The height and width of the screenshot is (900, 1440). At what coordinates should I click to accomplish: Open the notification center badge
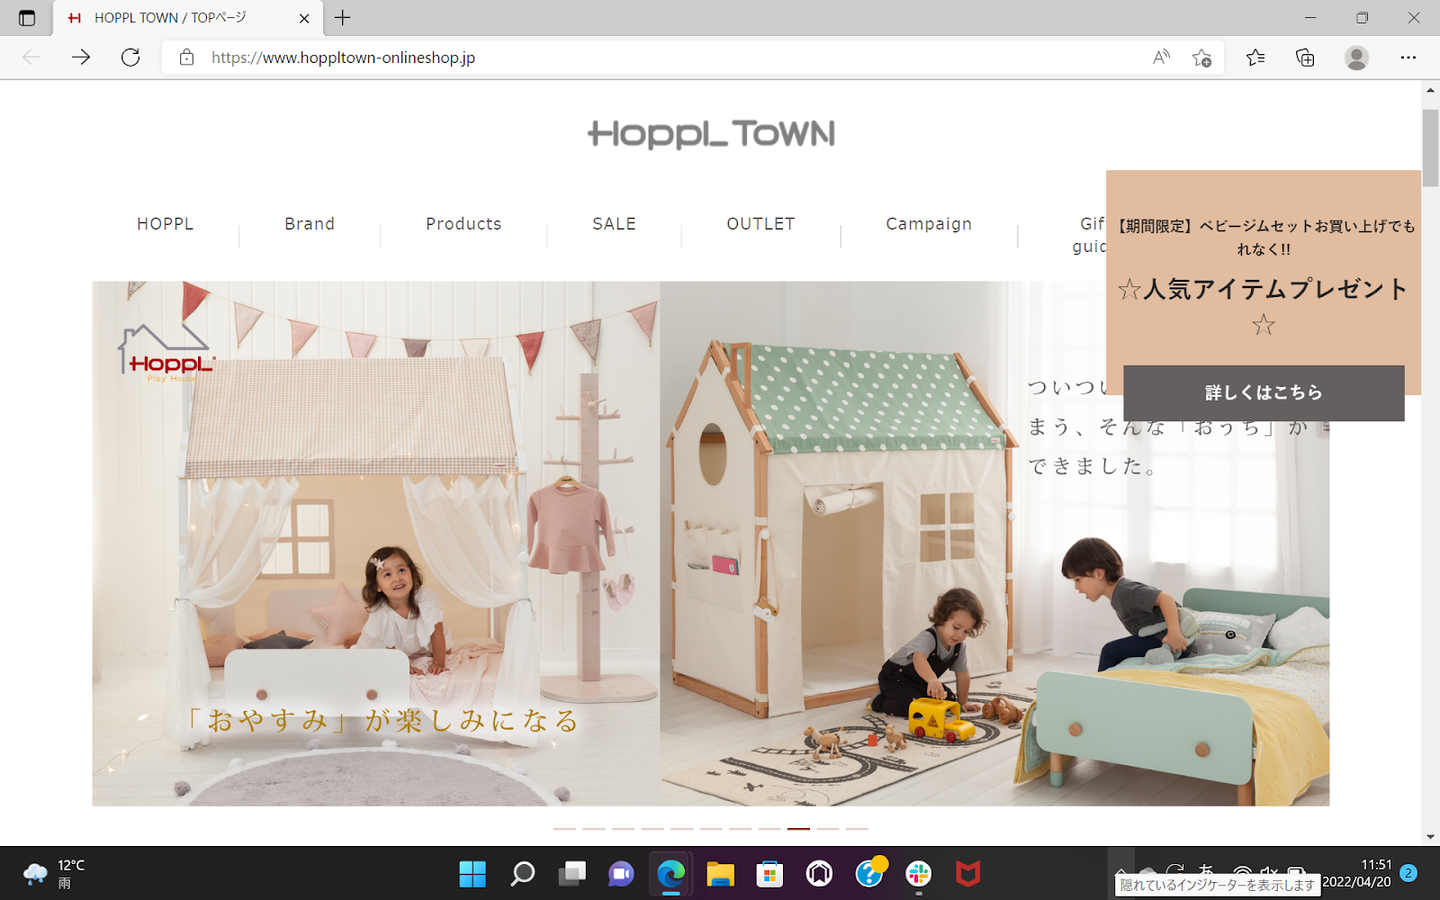1408,873
